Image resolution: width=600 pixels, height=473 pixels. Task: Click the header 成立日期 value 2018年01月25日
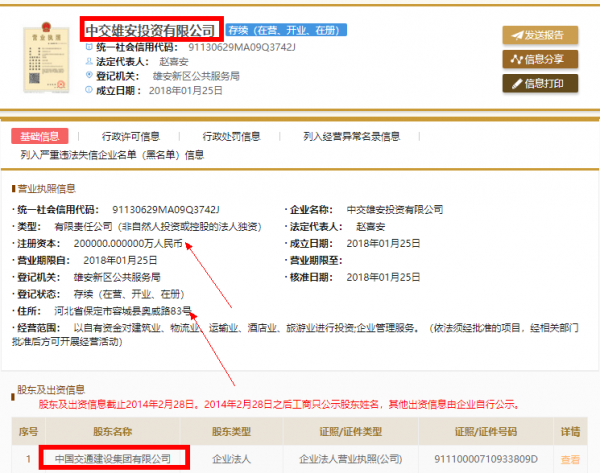coord(186,91)
